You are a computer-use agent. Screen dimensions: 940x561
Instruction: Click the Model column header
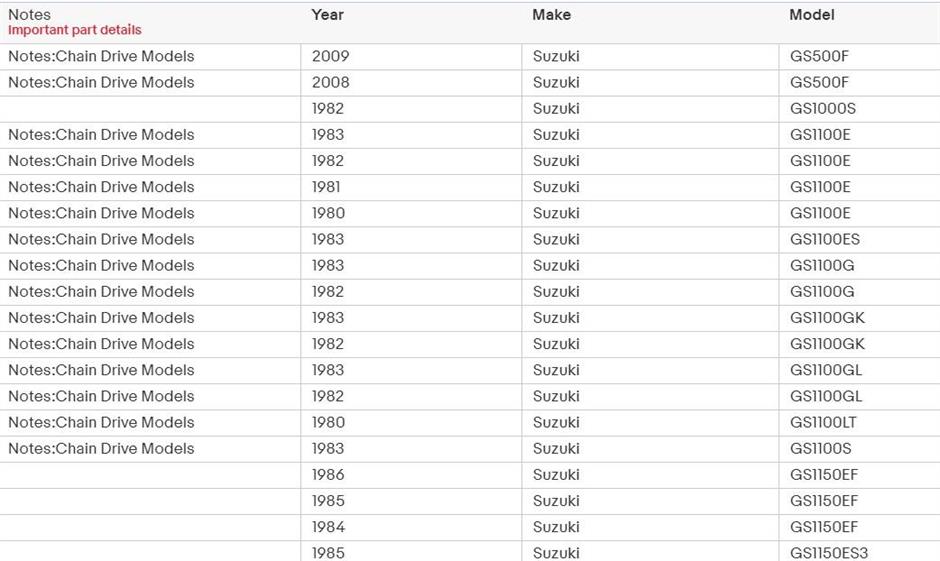[811, 15]
